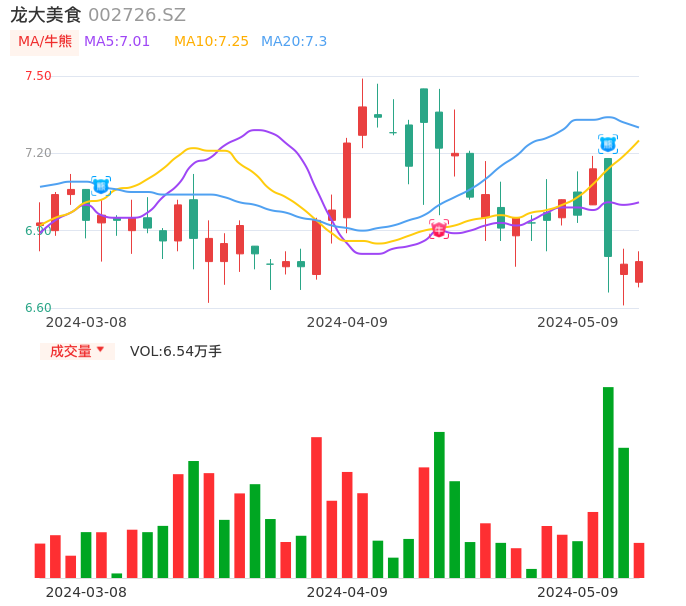Click the 7.50 price axis label
Viewport: 686px width, 606px height.
38,76
